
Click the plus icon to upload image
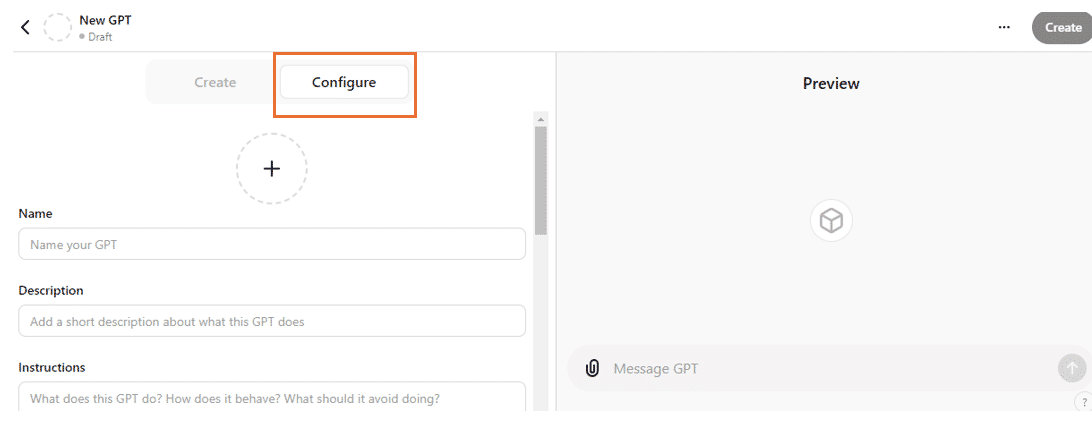click(x=271, y=169)
